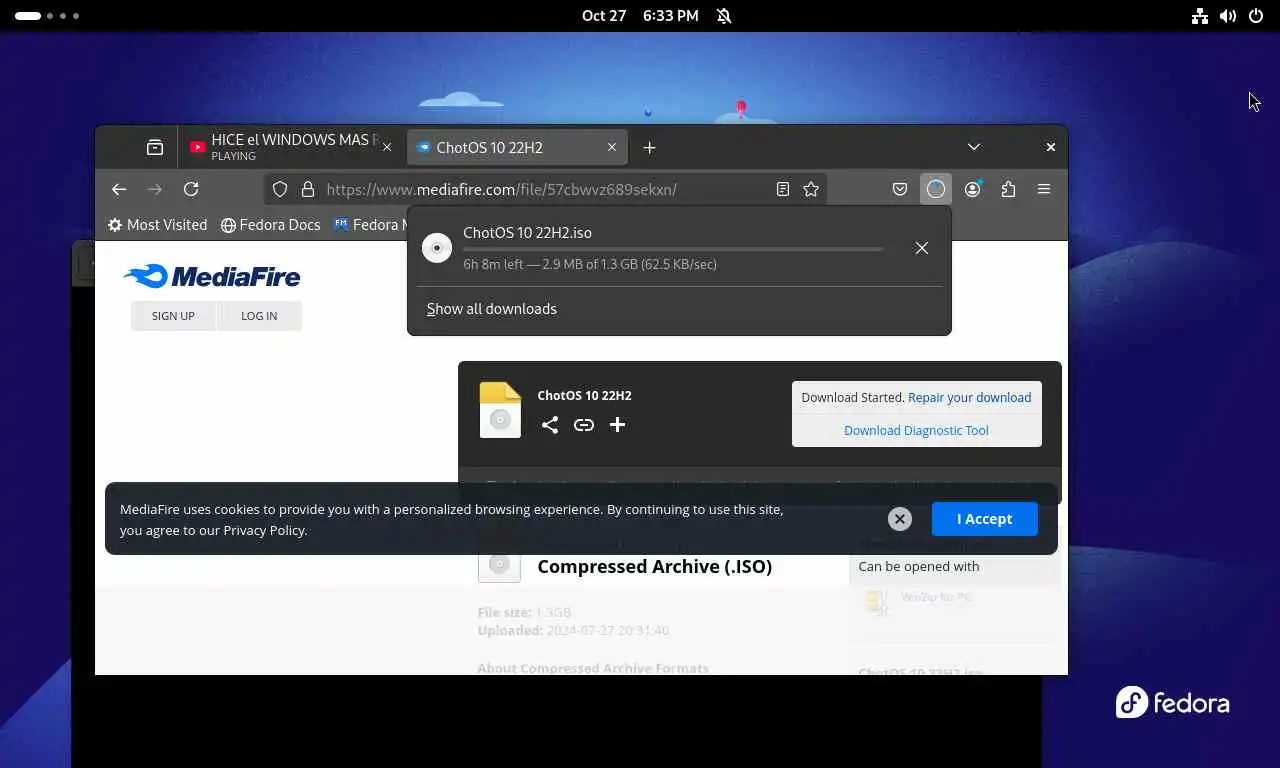Dismiss the cookie notice with X
This screenshot has width=1280, height=768.
click(900, 519)
